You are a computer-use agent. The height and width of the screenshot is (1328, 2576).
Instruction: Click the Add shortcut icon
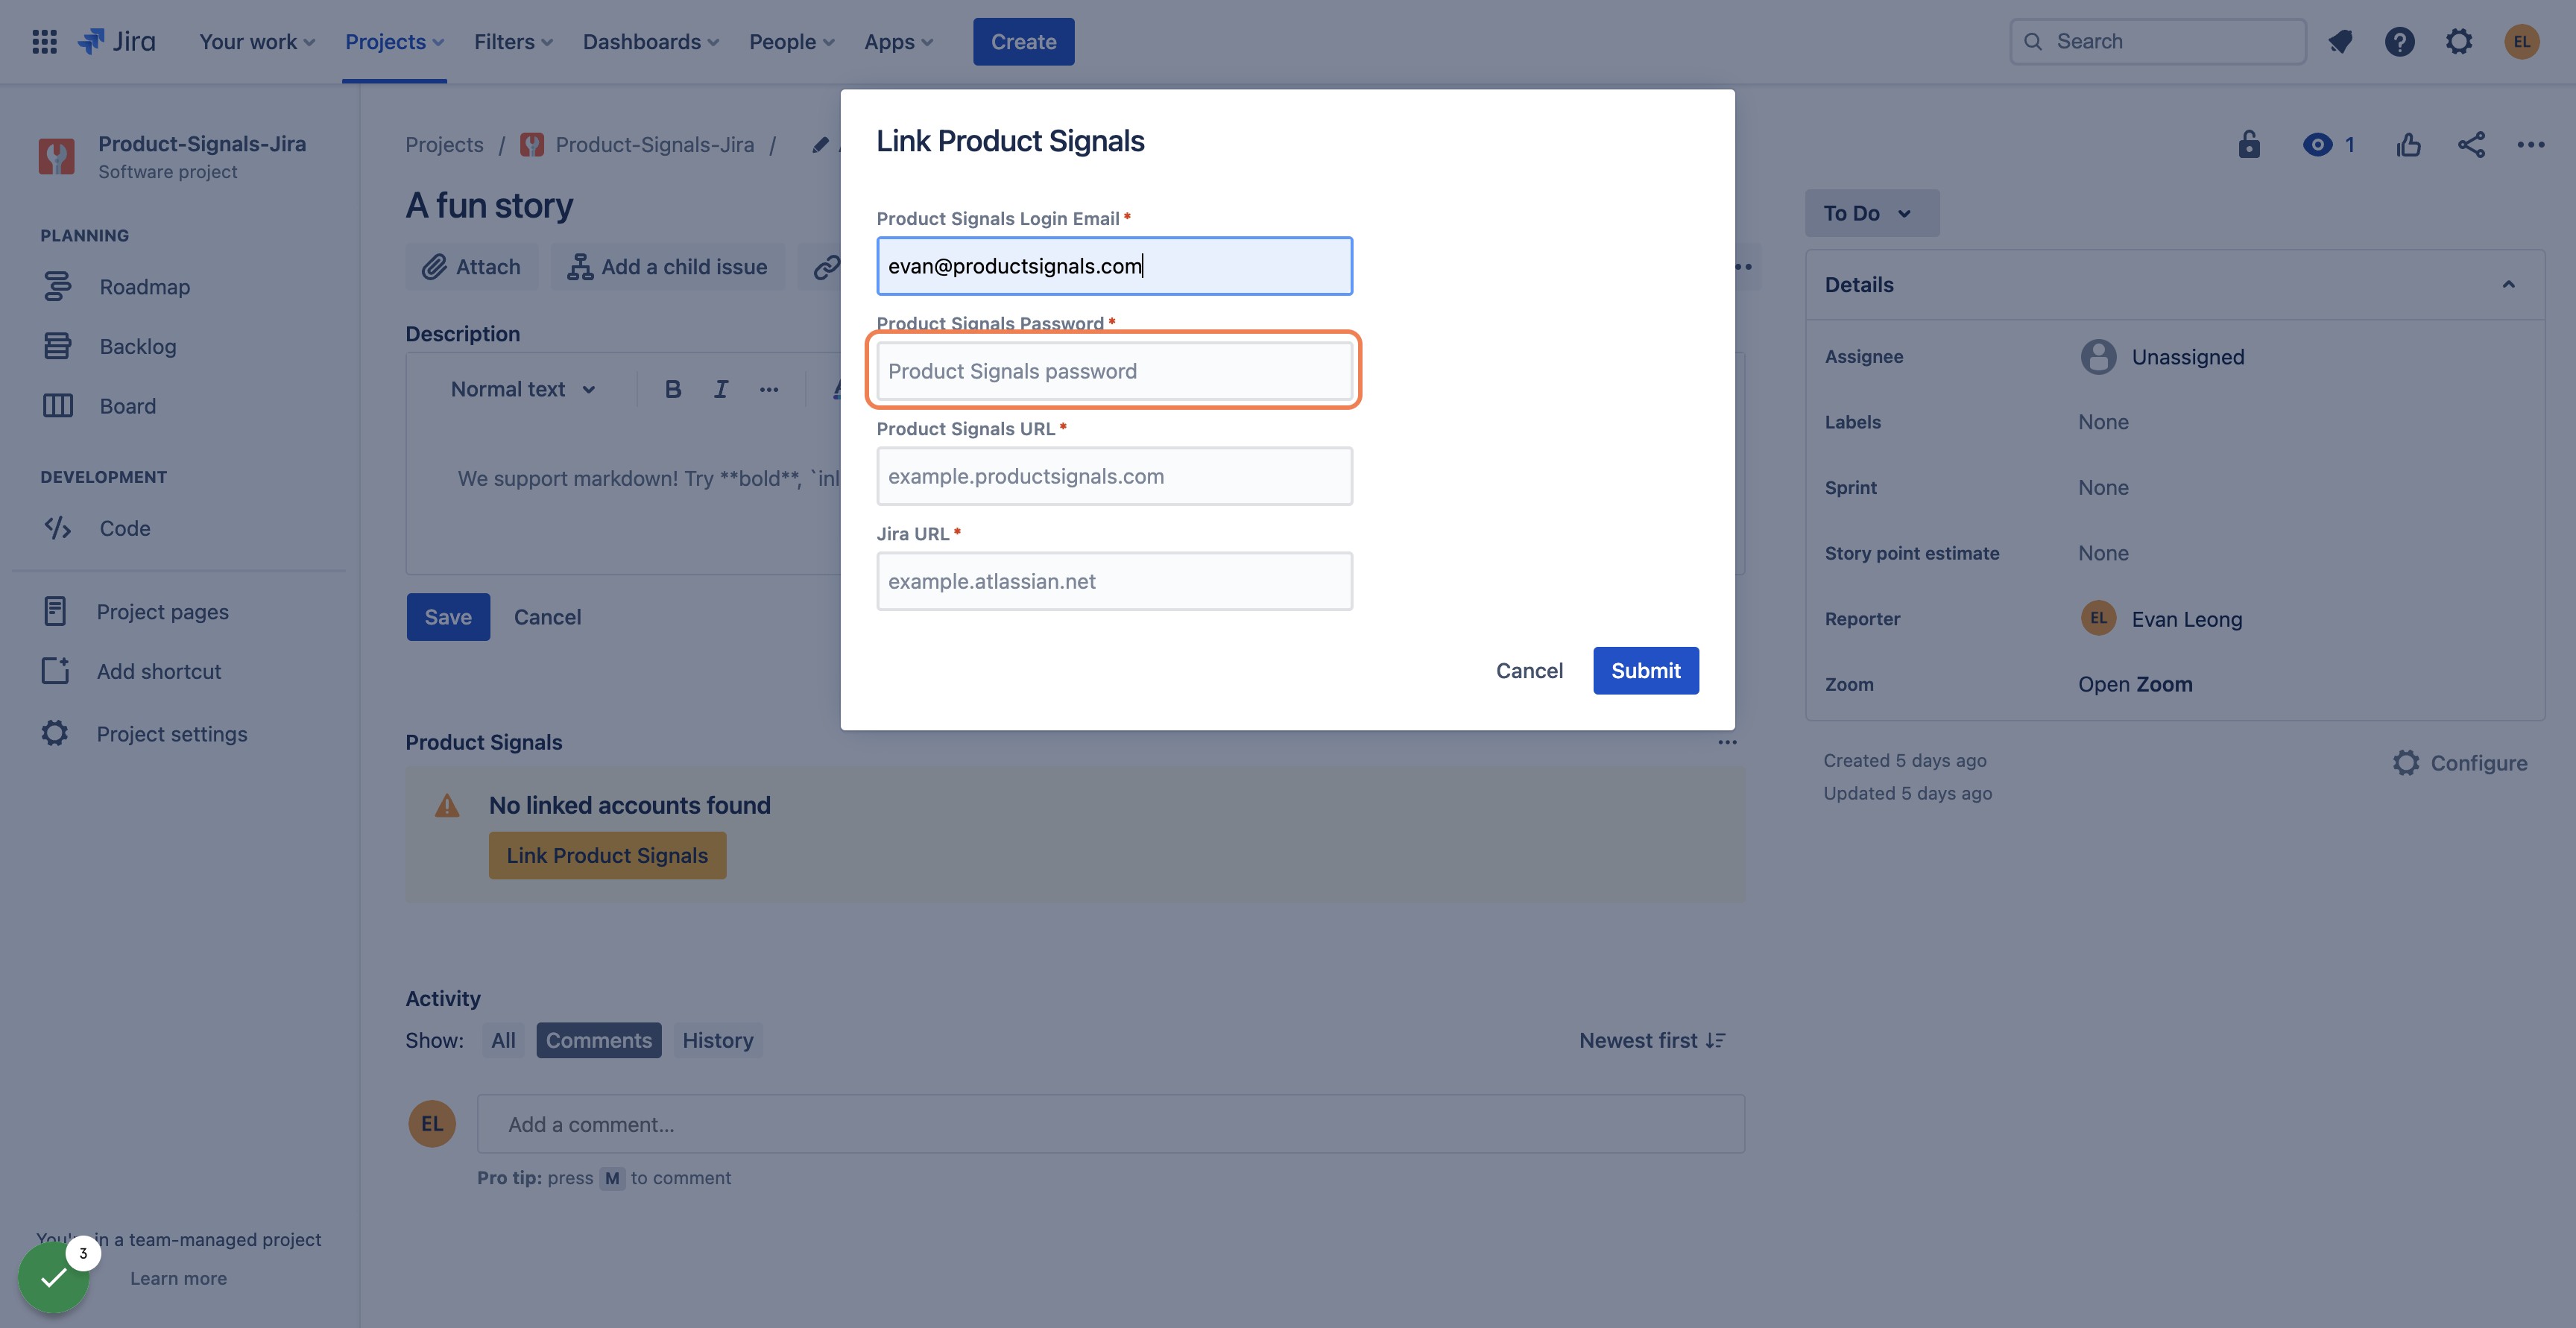(x=55, y=671)
